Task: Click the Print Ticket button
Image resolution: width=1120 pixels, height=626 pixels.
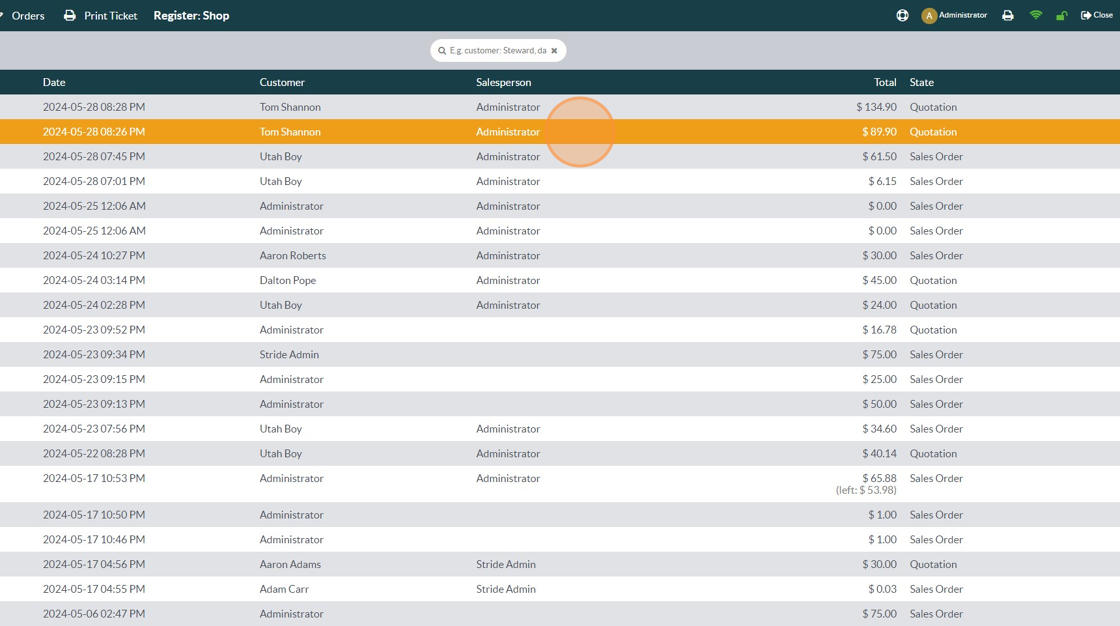Action: pos(101,15)
